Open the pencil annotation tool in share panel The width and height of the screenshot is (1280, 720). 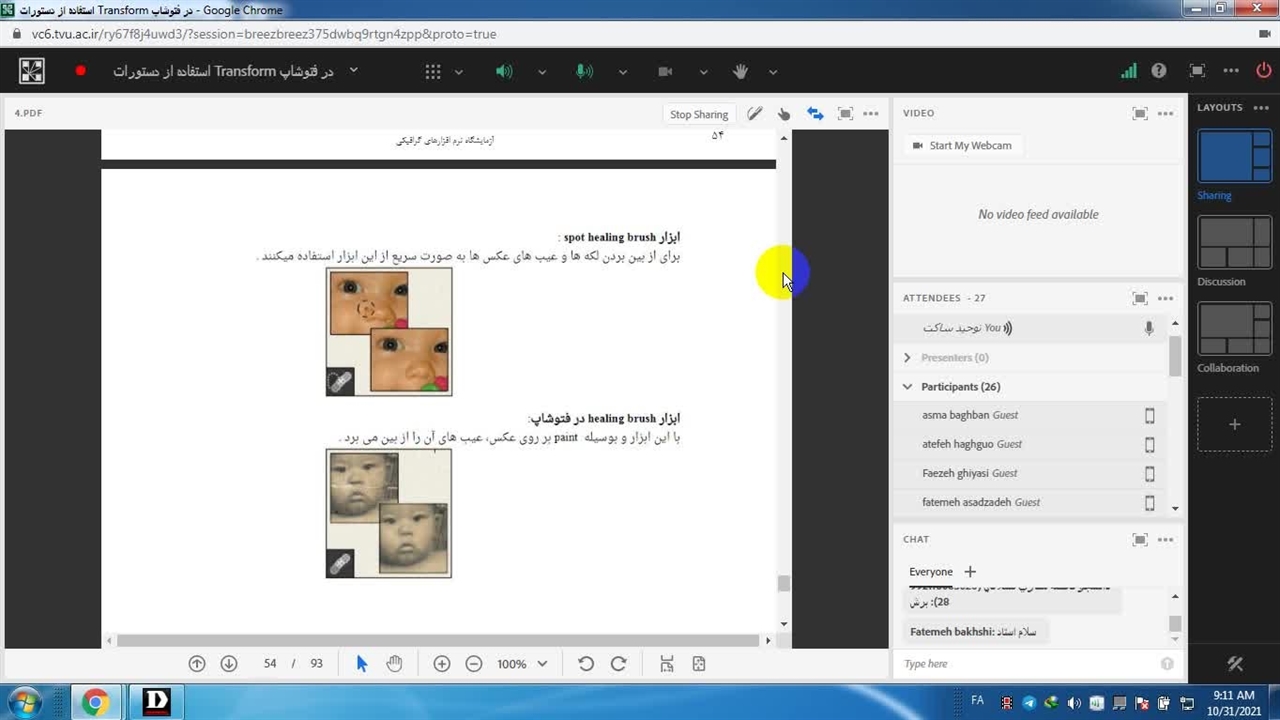755,114
